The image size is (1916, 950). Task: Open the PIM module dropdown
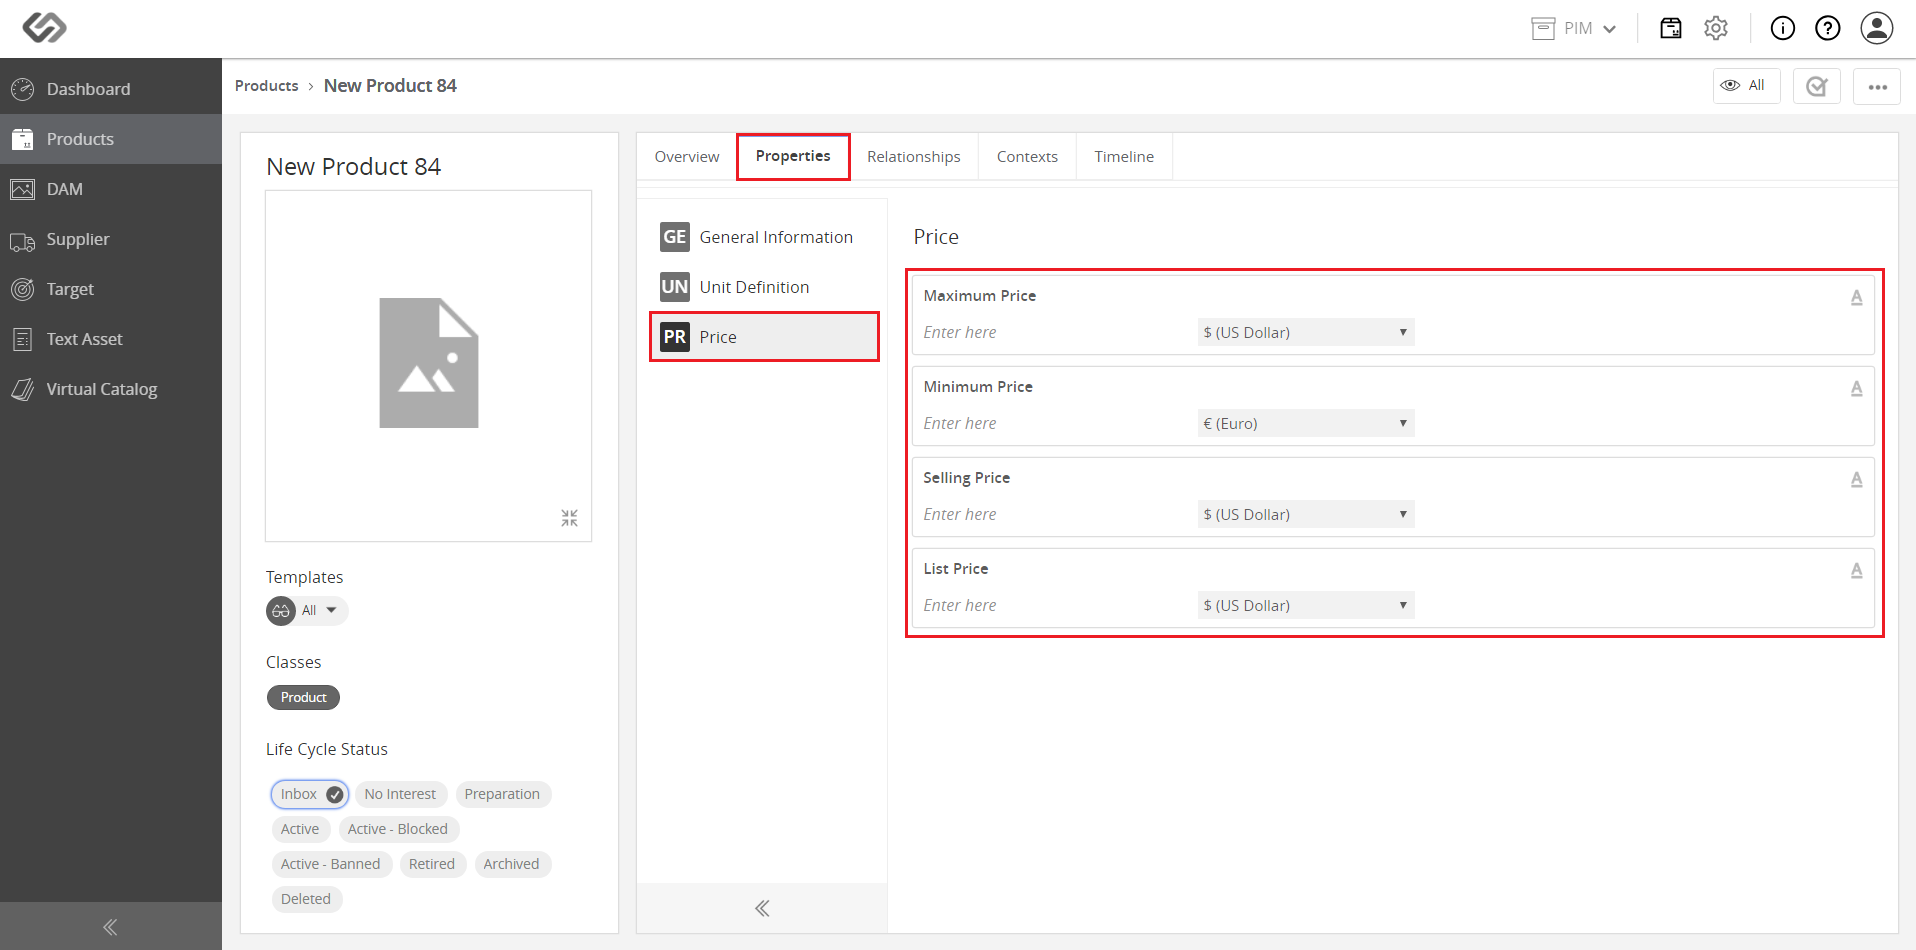pos(1574,28)
